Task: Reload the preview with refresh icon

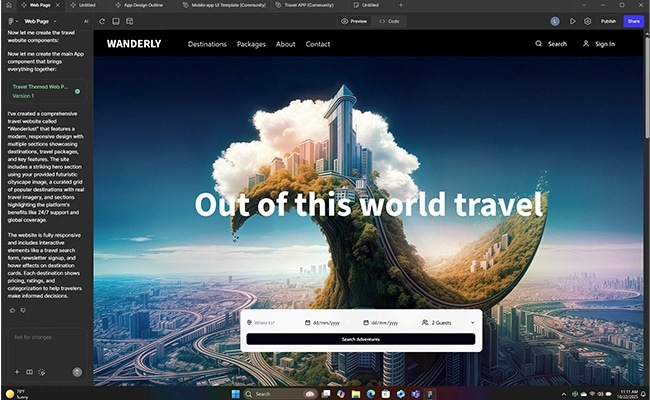Action: [x=102, y=21]
